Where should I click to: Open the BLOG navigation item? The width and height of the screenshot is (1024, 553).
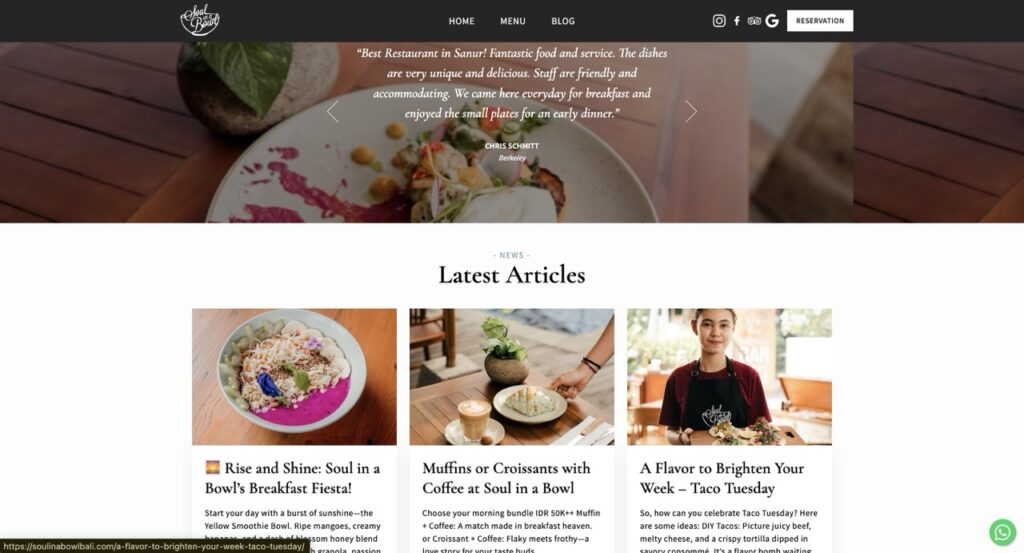[x=563, y=21]
